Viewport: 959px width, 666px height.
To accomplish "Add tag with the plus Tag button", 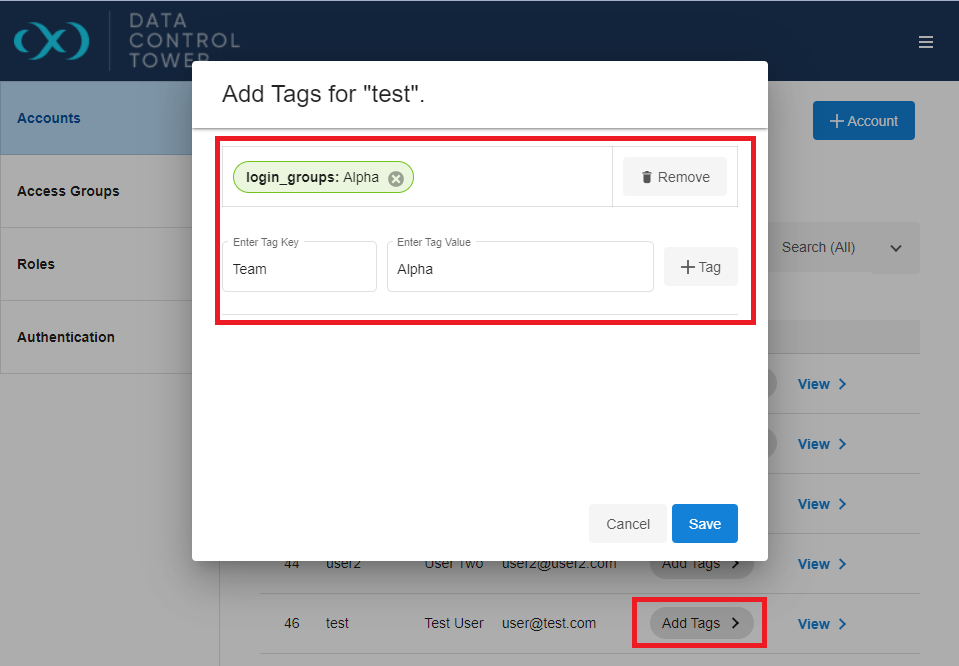I will tap(700, 267).
